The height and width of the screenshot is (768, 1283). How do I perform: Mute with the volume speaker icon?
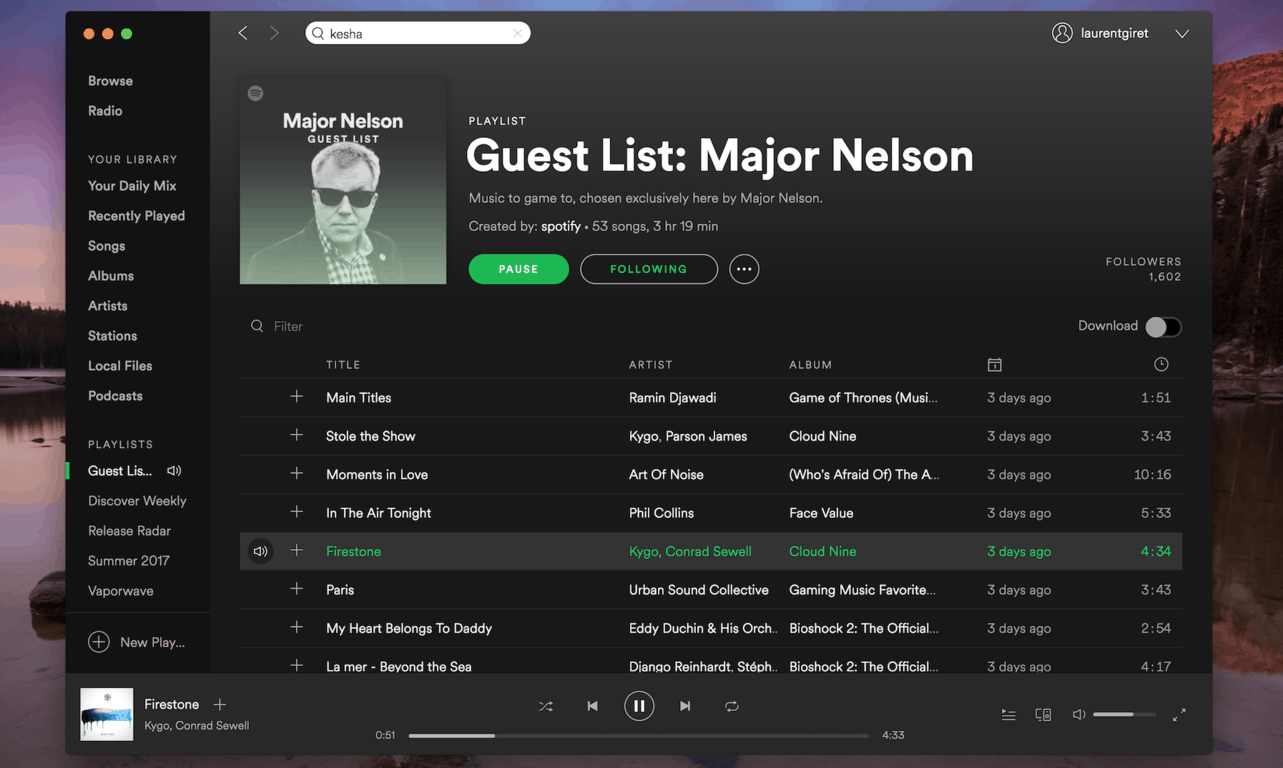pos(1079,715)
